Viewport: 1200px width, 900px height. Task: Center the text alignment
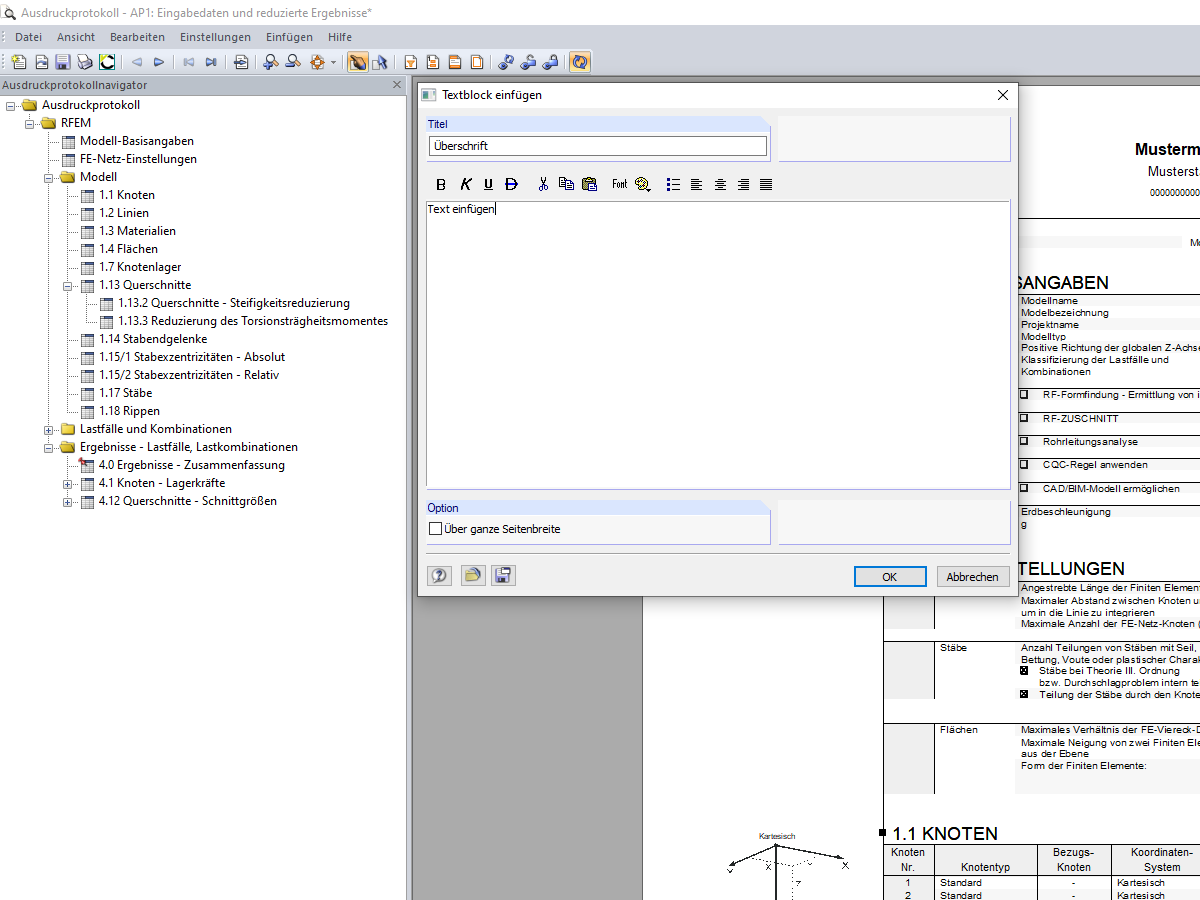pos(720,184)
